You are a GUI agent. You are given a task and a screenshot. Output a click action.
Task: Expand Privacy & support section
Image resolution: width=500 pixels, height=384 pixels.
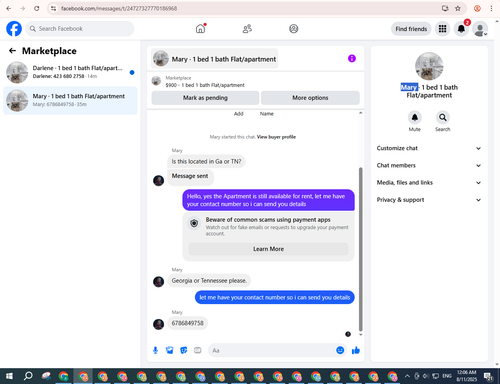[429, 200]
